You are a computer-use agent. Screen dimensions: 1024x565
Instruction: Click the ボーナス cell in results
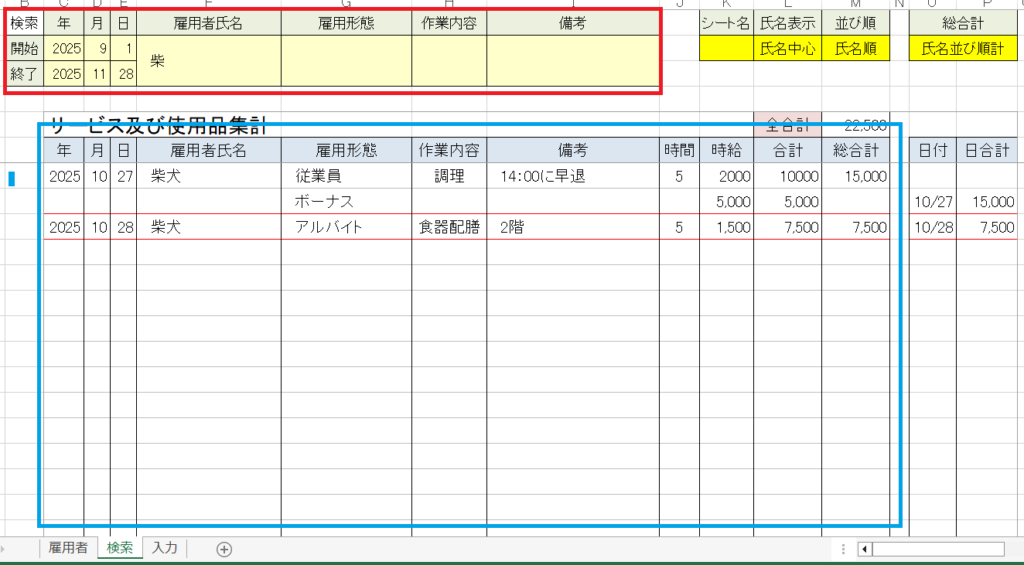point(346,202)
